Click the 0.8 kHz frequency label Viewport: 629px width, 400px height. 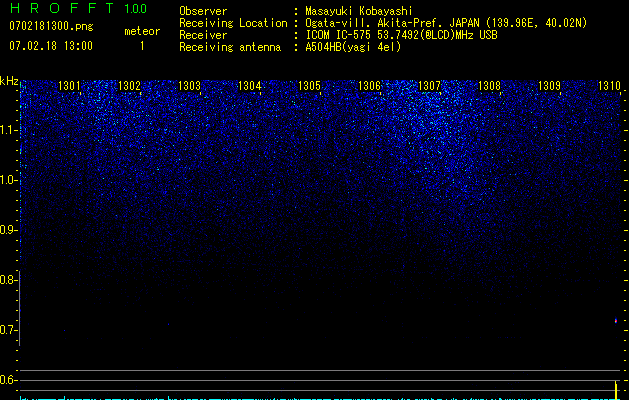coord(7,280)
